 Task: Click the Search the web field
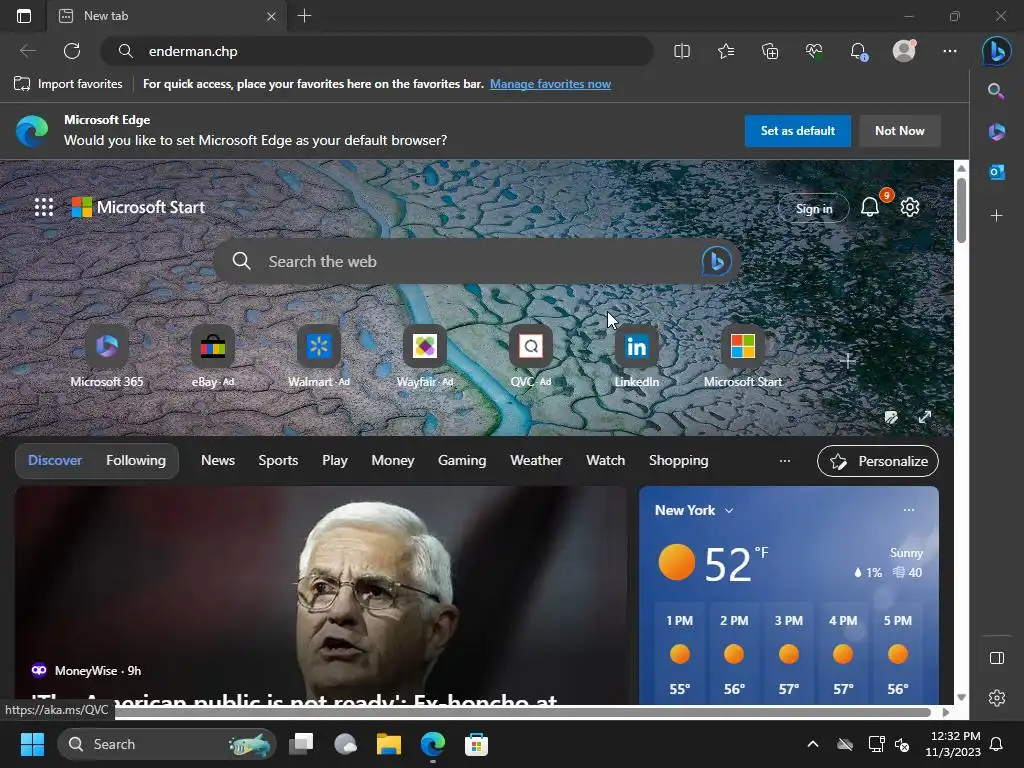click(x=477, y=261)
